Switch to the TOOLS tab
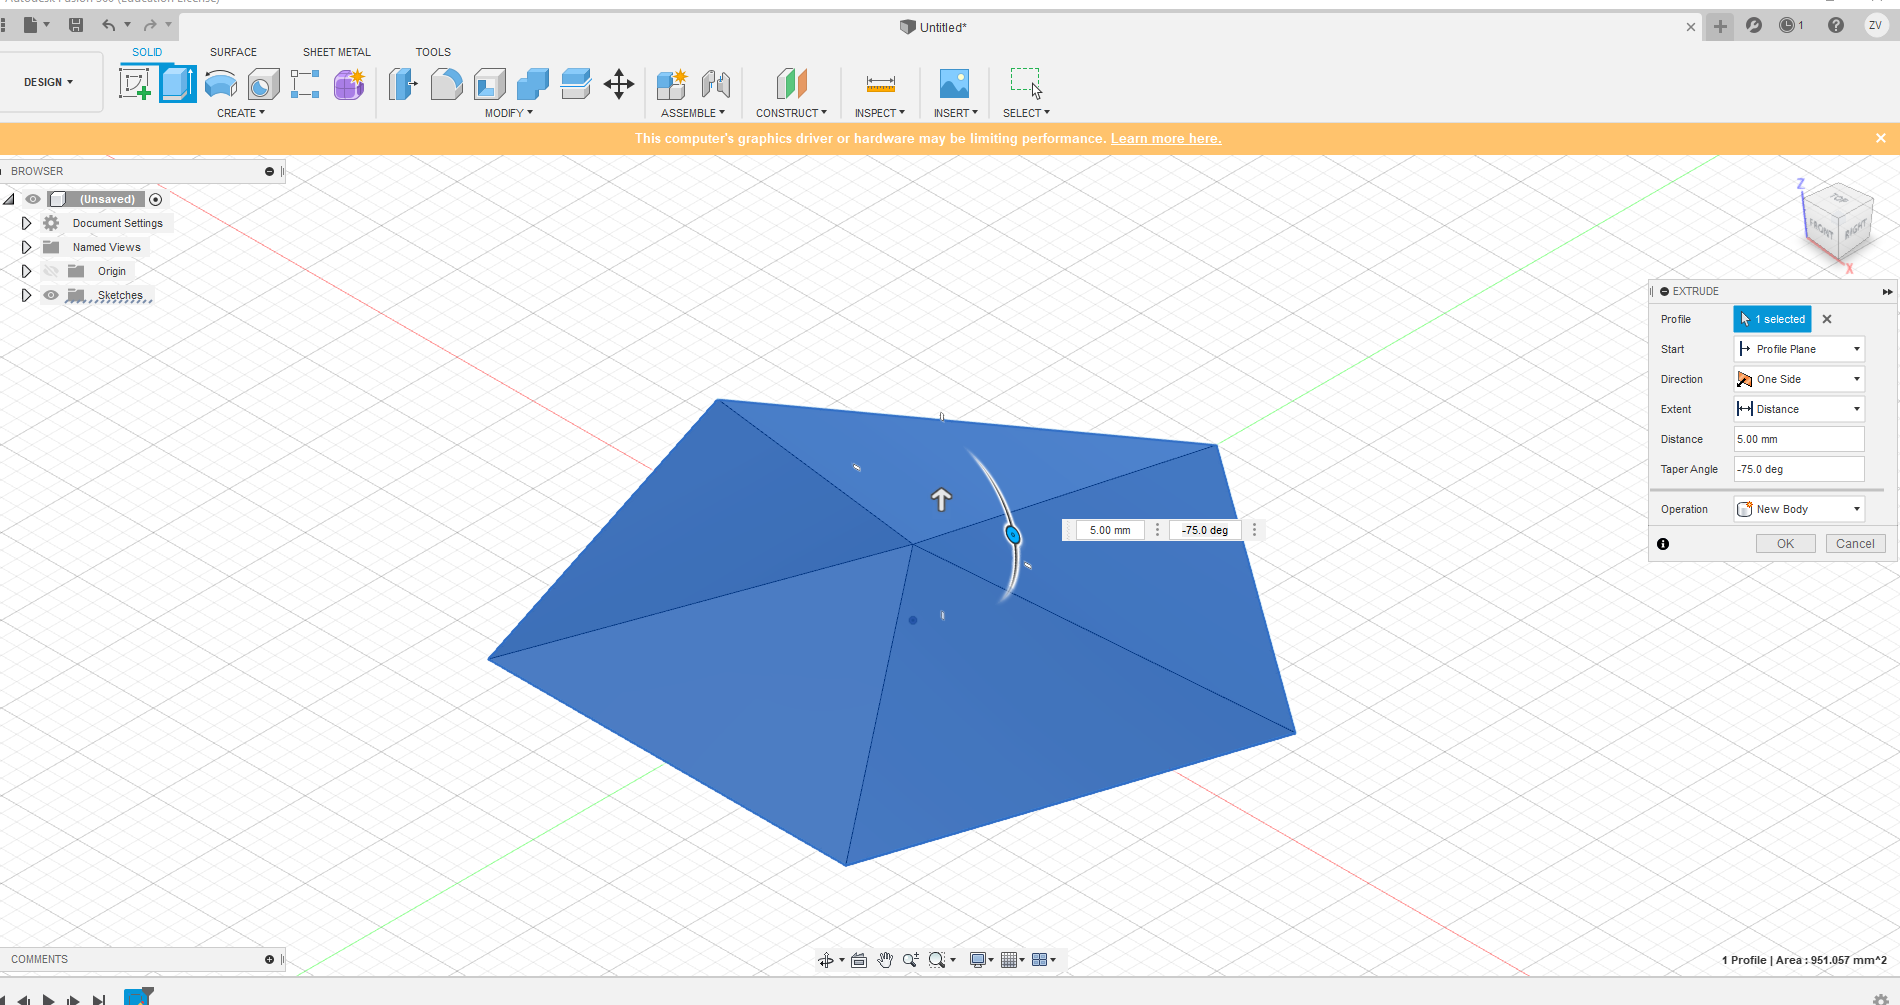The width and height of the screenshot is (1900, 1005). point(433,52)
